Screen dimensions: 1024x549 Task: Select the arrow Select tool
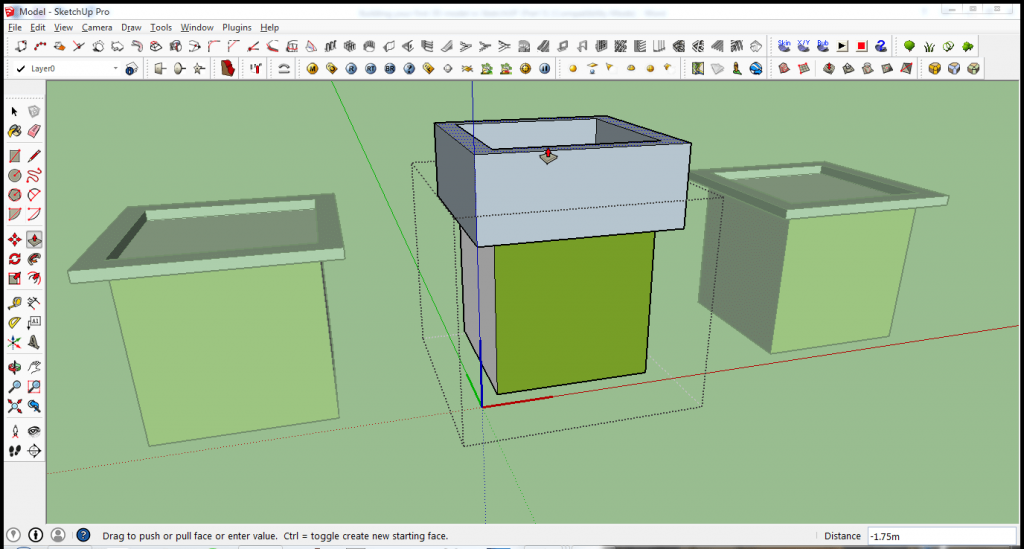coord(14,112)
